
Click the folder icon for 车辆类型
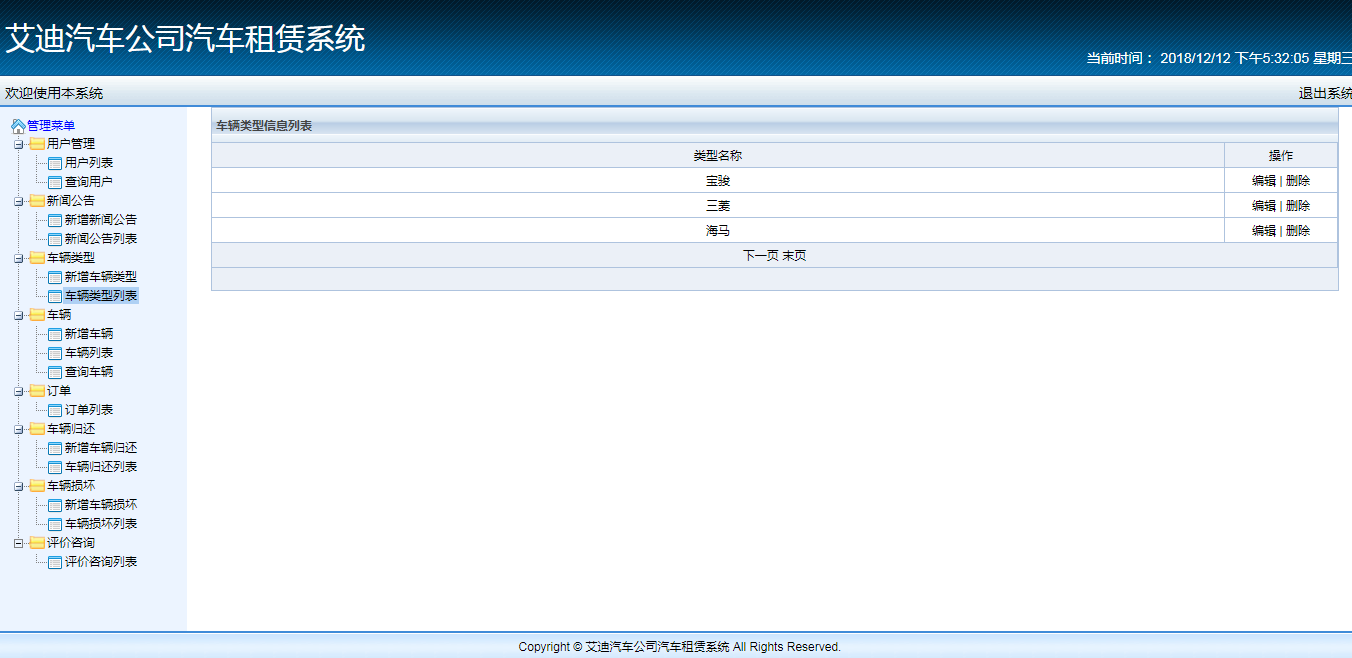pos(37,258)
